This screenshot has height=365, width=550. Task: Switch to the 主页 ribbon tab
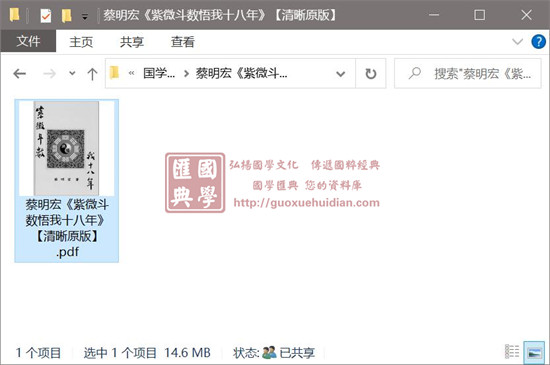click(81, 42)
